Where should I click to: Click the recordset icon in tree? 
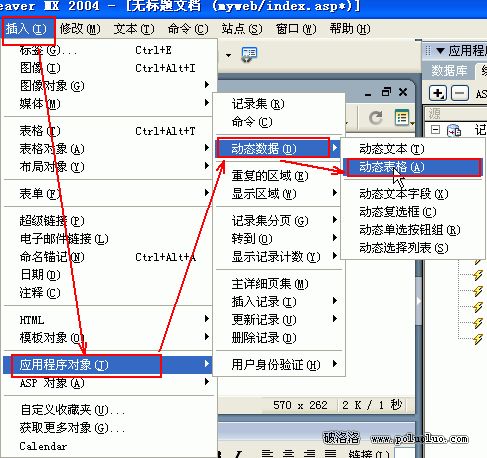454,130
